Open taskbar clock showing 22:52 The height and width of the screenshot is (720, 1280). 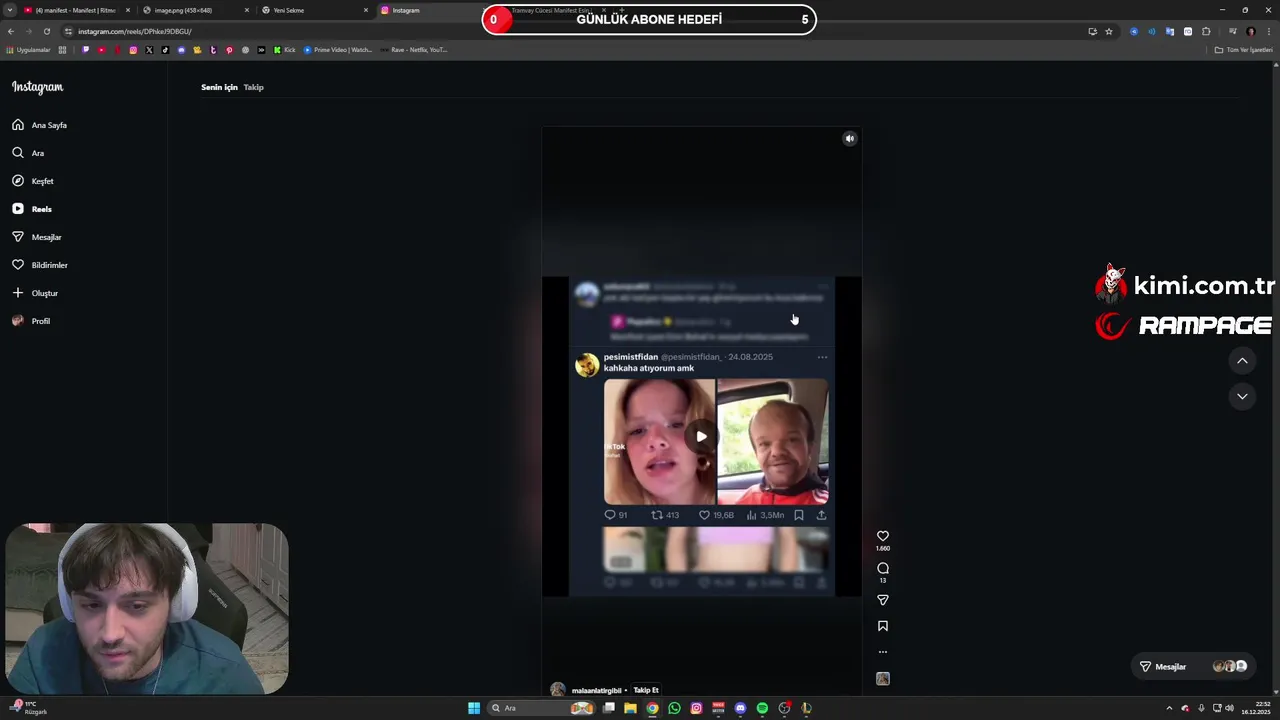pyautogui.click(x=1255, y=708)
